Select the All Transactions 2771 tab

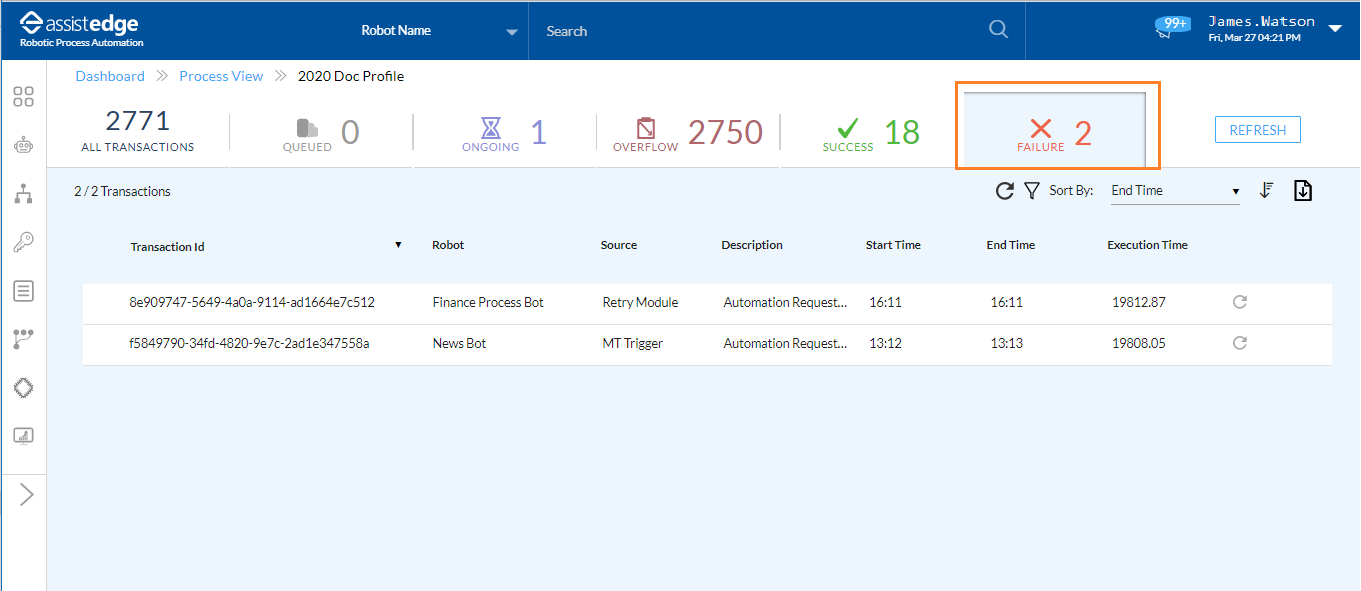tap(138, 131)
